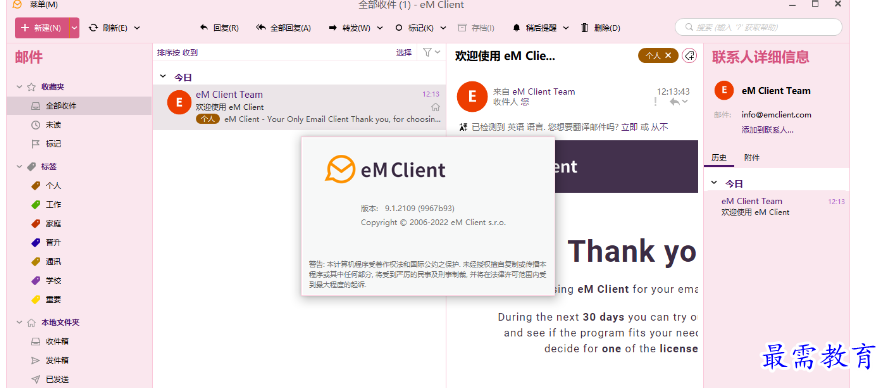Click the eM Client Team sender link in the reading pane
This screenshot has width=884, height=388.
click(543, 91)
